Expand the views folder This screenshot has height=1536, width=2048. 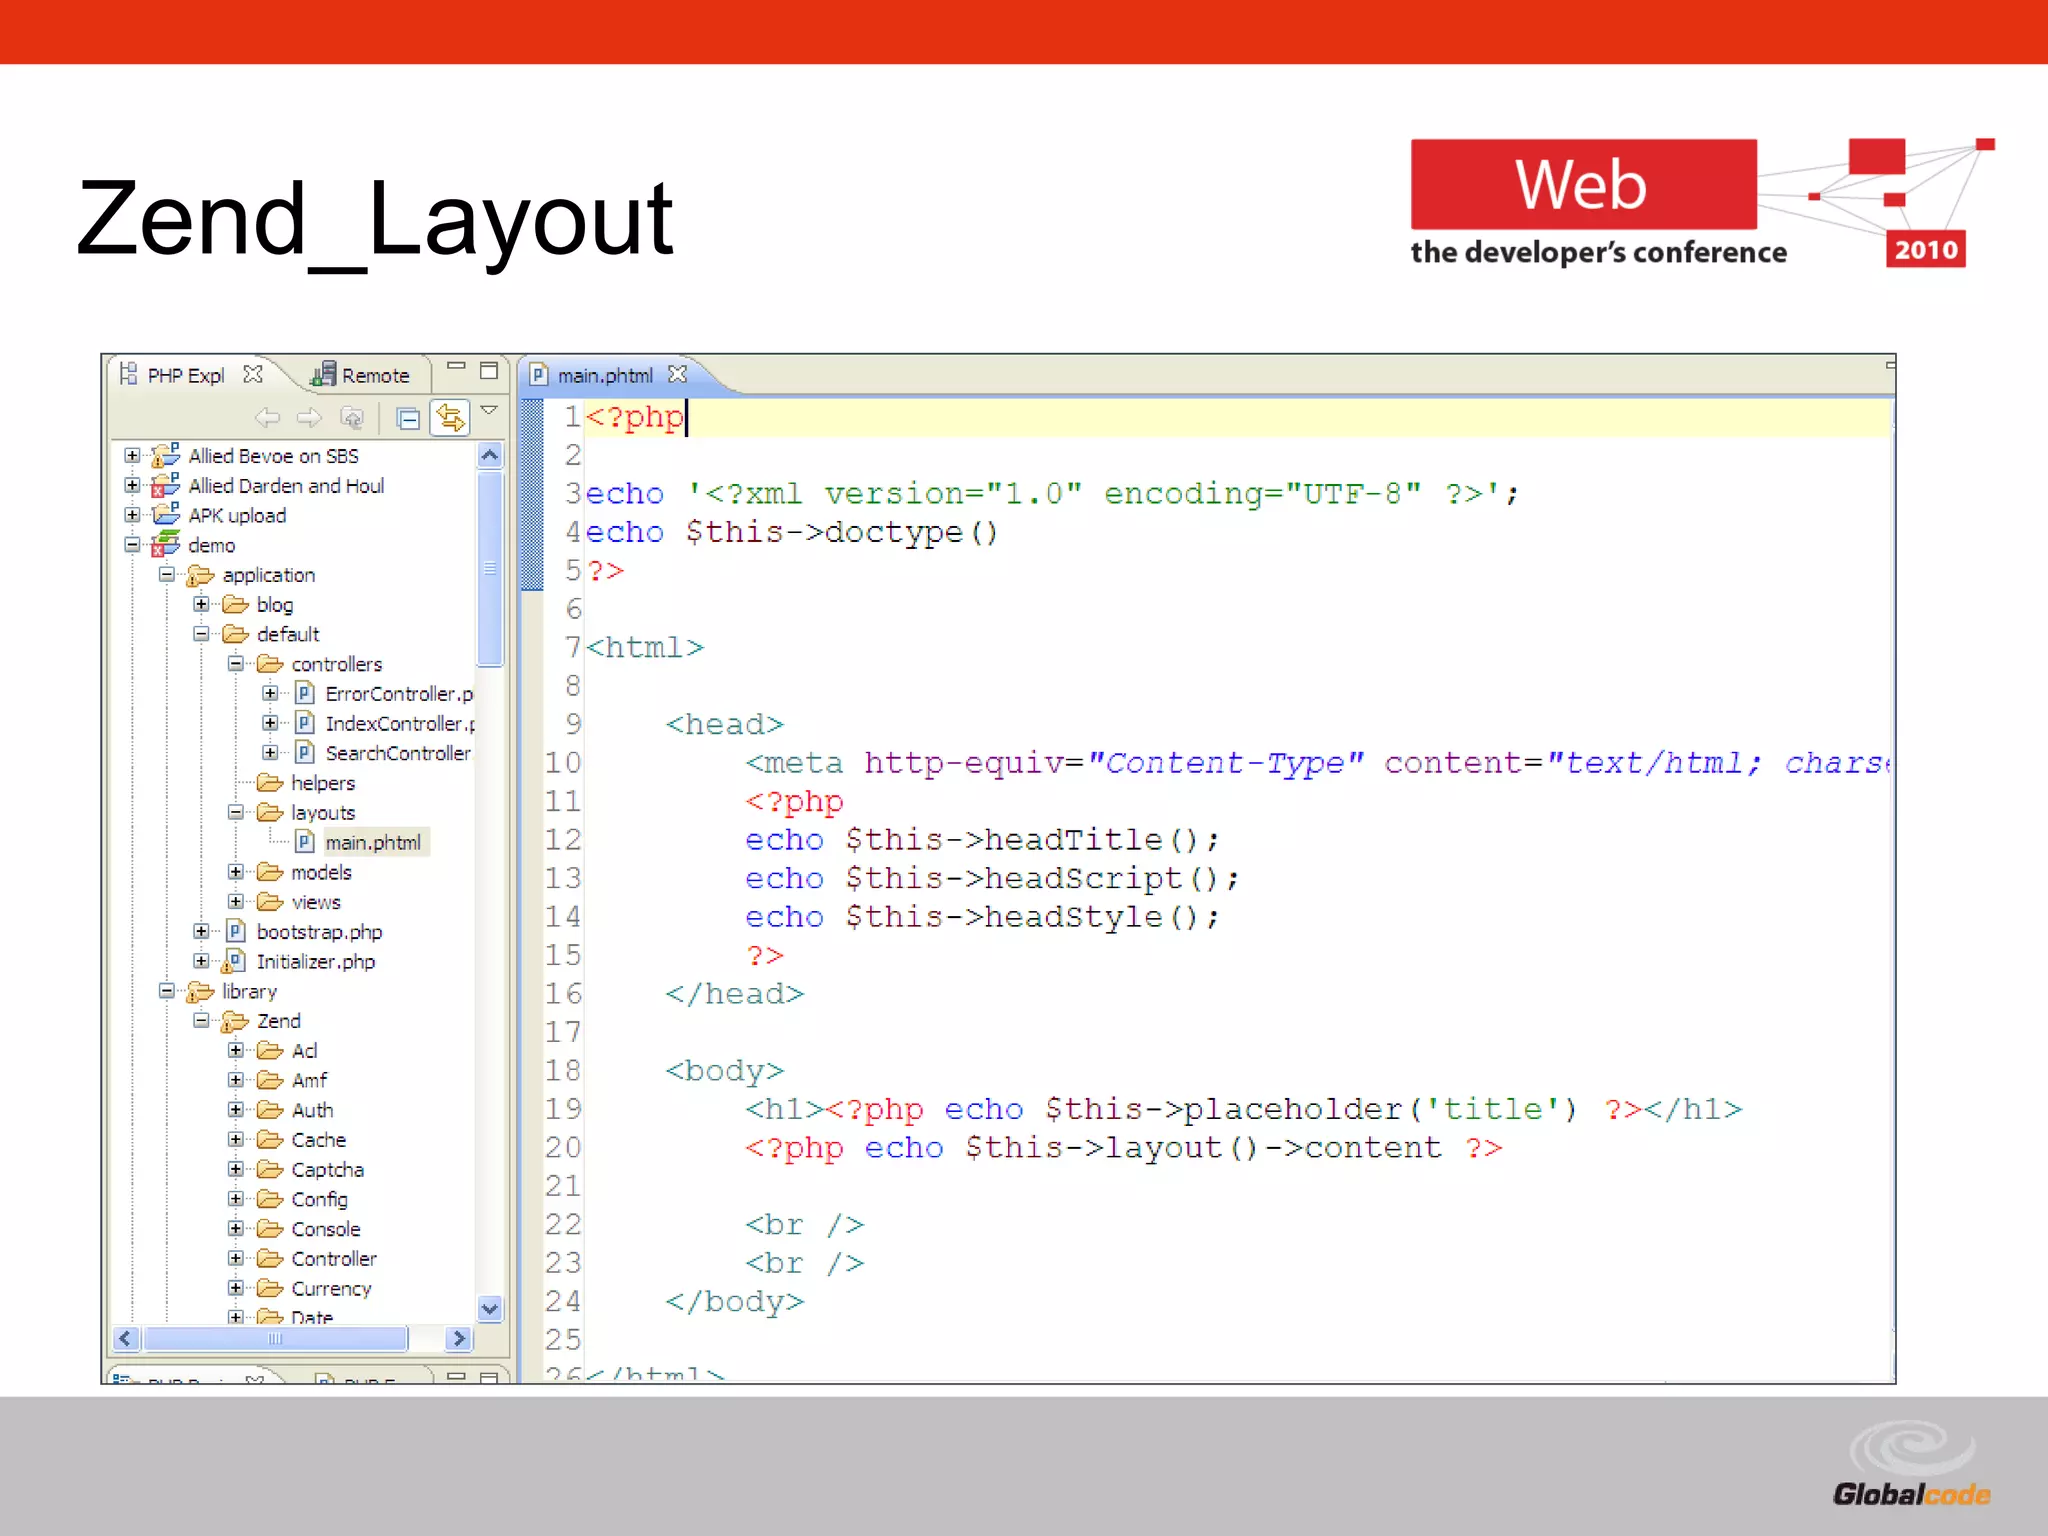click(236, 901)
